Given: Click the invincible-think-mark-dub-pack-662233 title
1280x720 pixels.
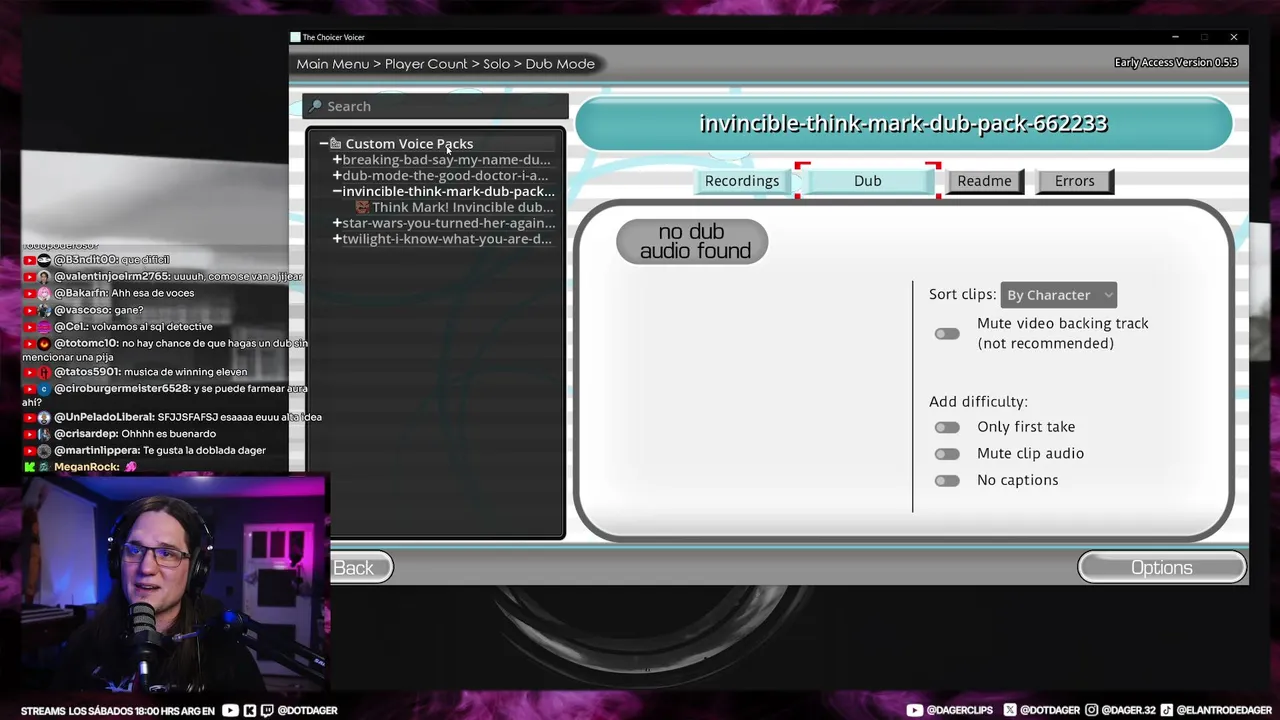Looking at the screenshot, I should (x=903, y=123).
